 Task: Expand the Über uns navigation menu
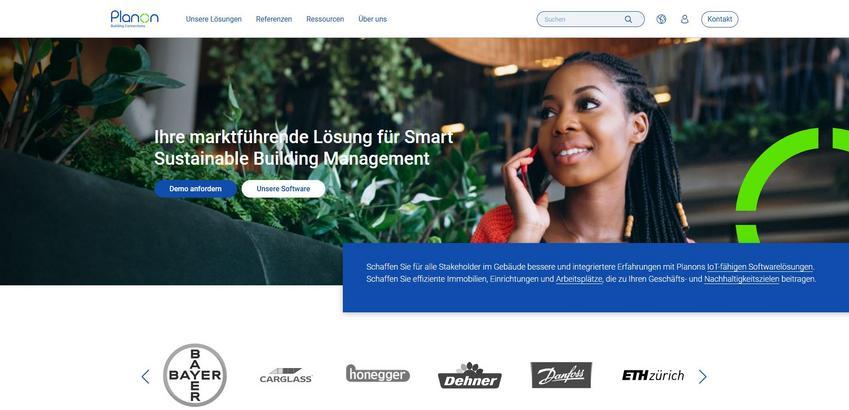(x=373, y=19)
